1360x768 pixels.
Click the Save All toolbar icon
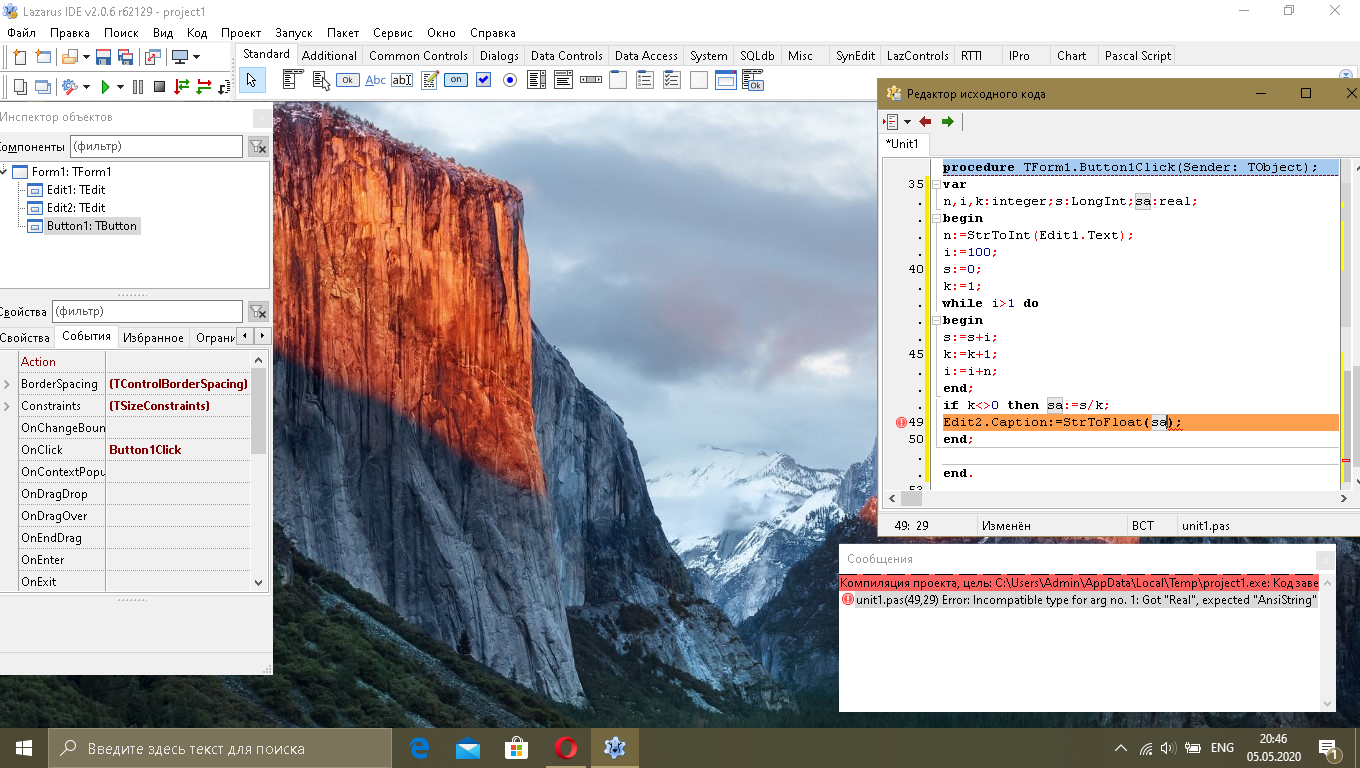pos(125,57)
